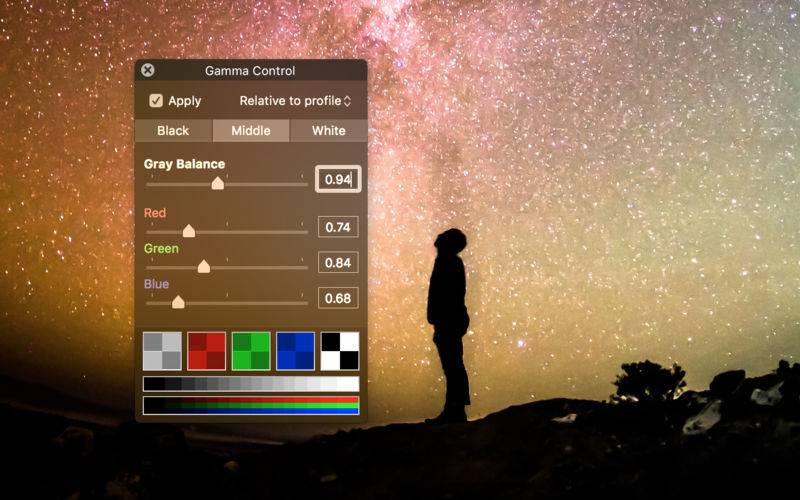This screenshot has width=800, height=500.
Task: Click the Blue value field 0.68
Action: [x=338, y=298]
